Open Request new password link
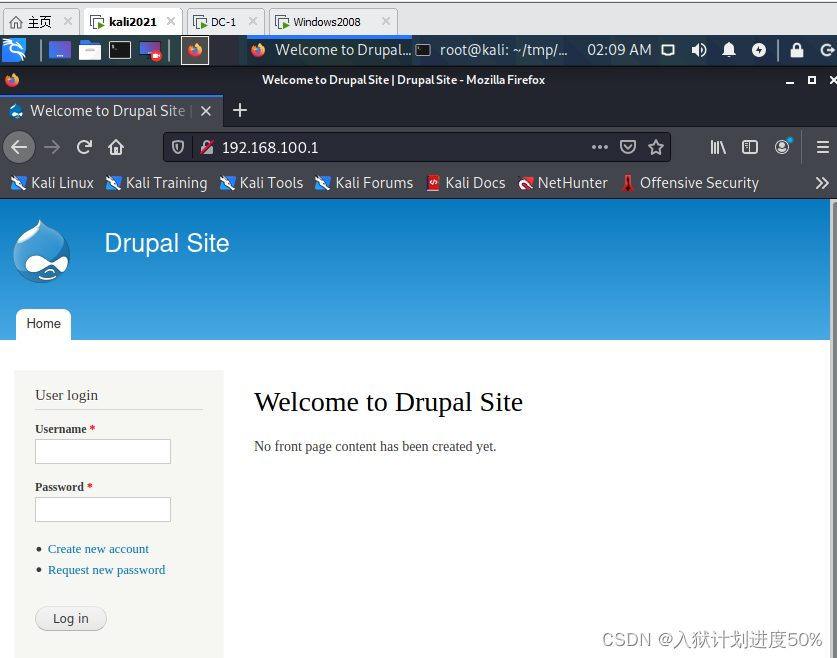Screen dimensions: 837x658 [106, 570]
